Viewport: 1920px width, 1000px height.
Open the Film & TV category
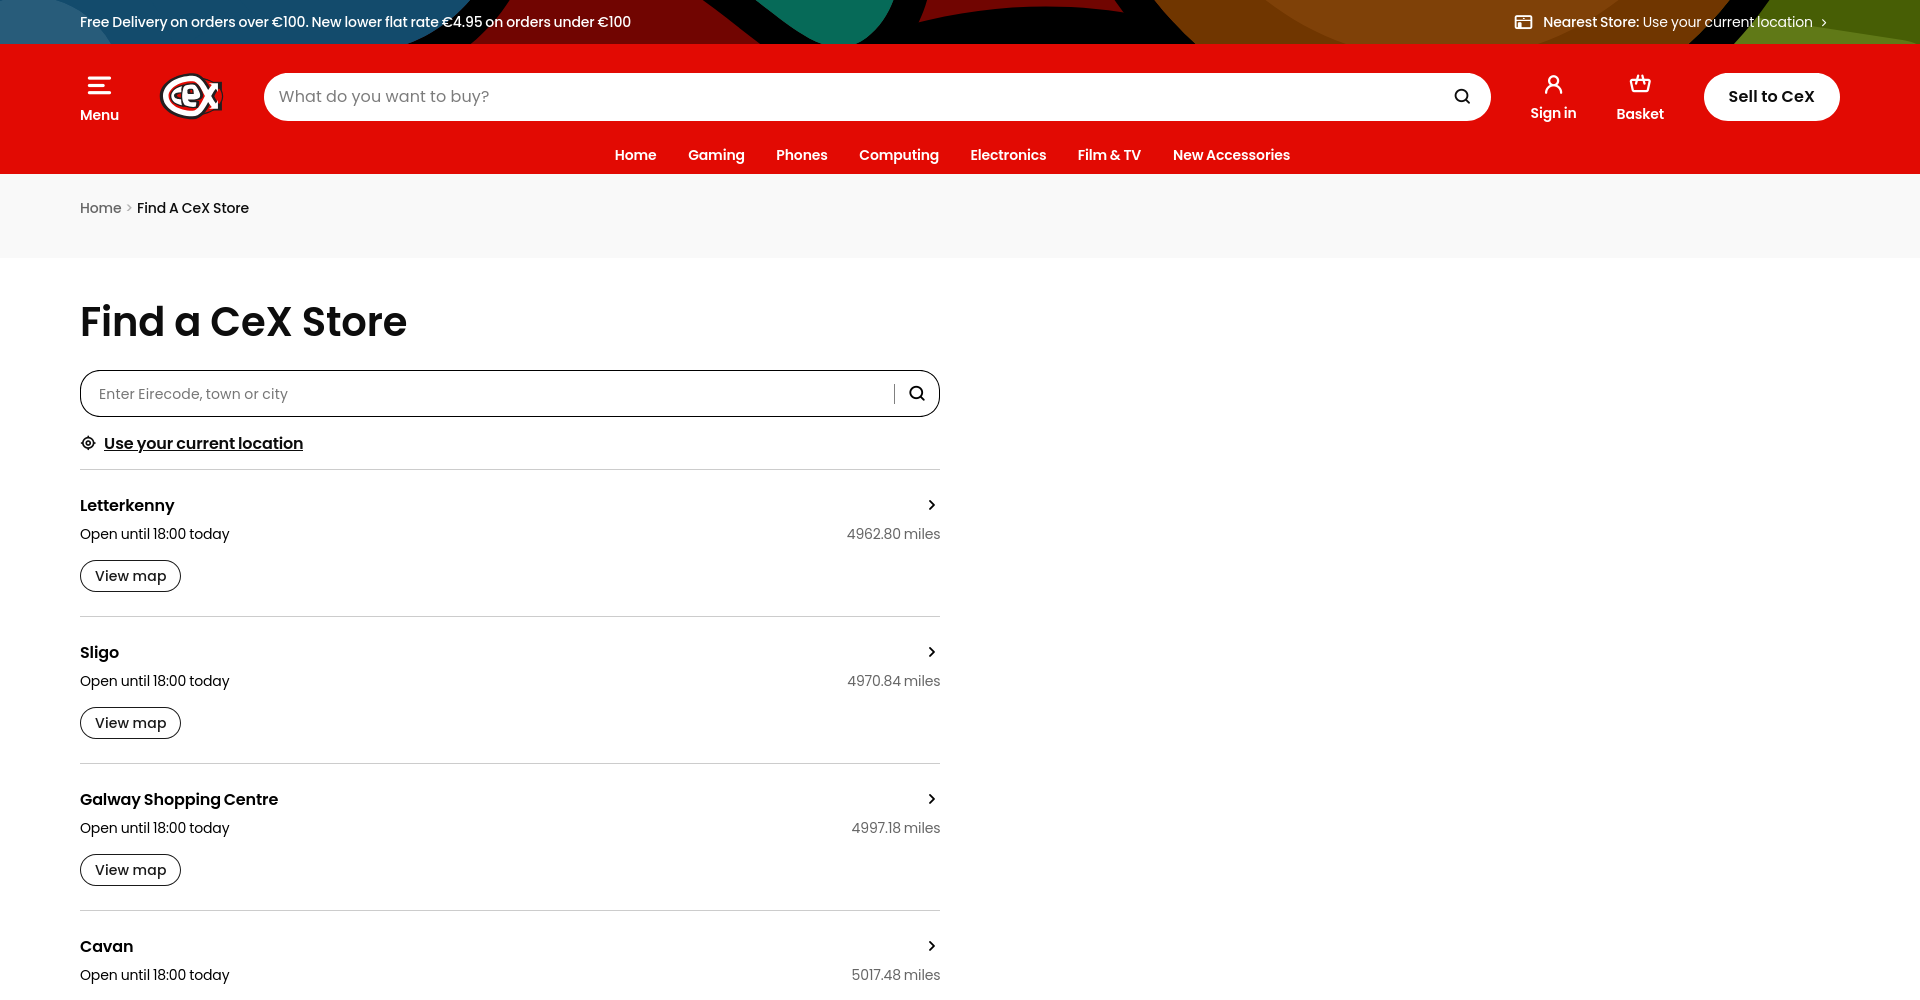click(1109, 155)
